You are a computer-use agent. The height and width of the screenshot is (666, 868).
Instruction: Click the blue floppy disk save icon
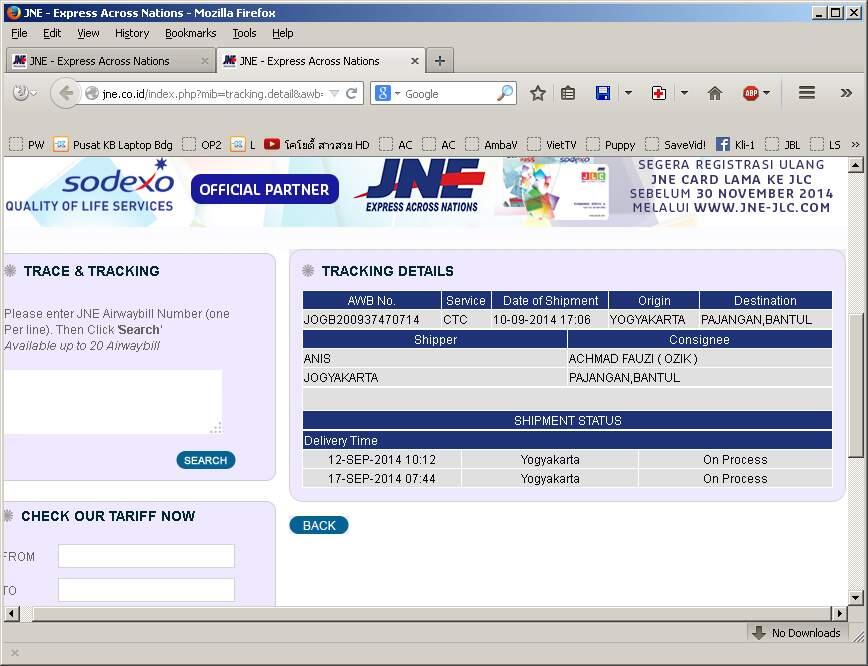(603, 93)
